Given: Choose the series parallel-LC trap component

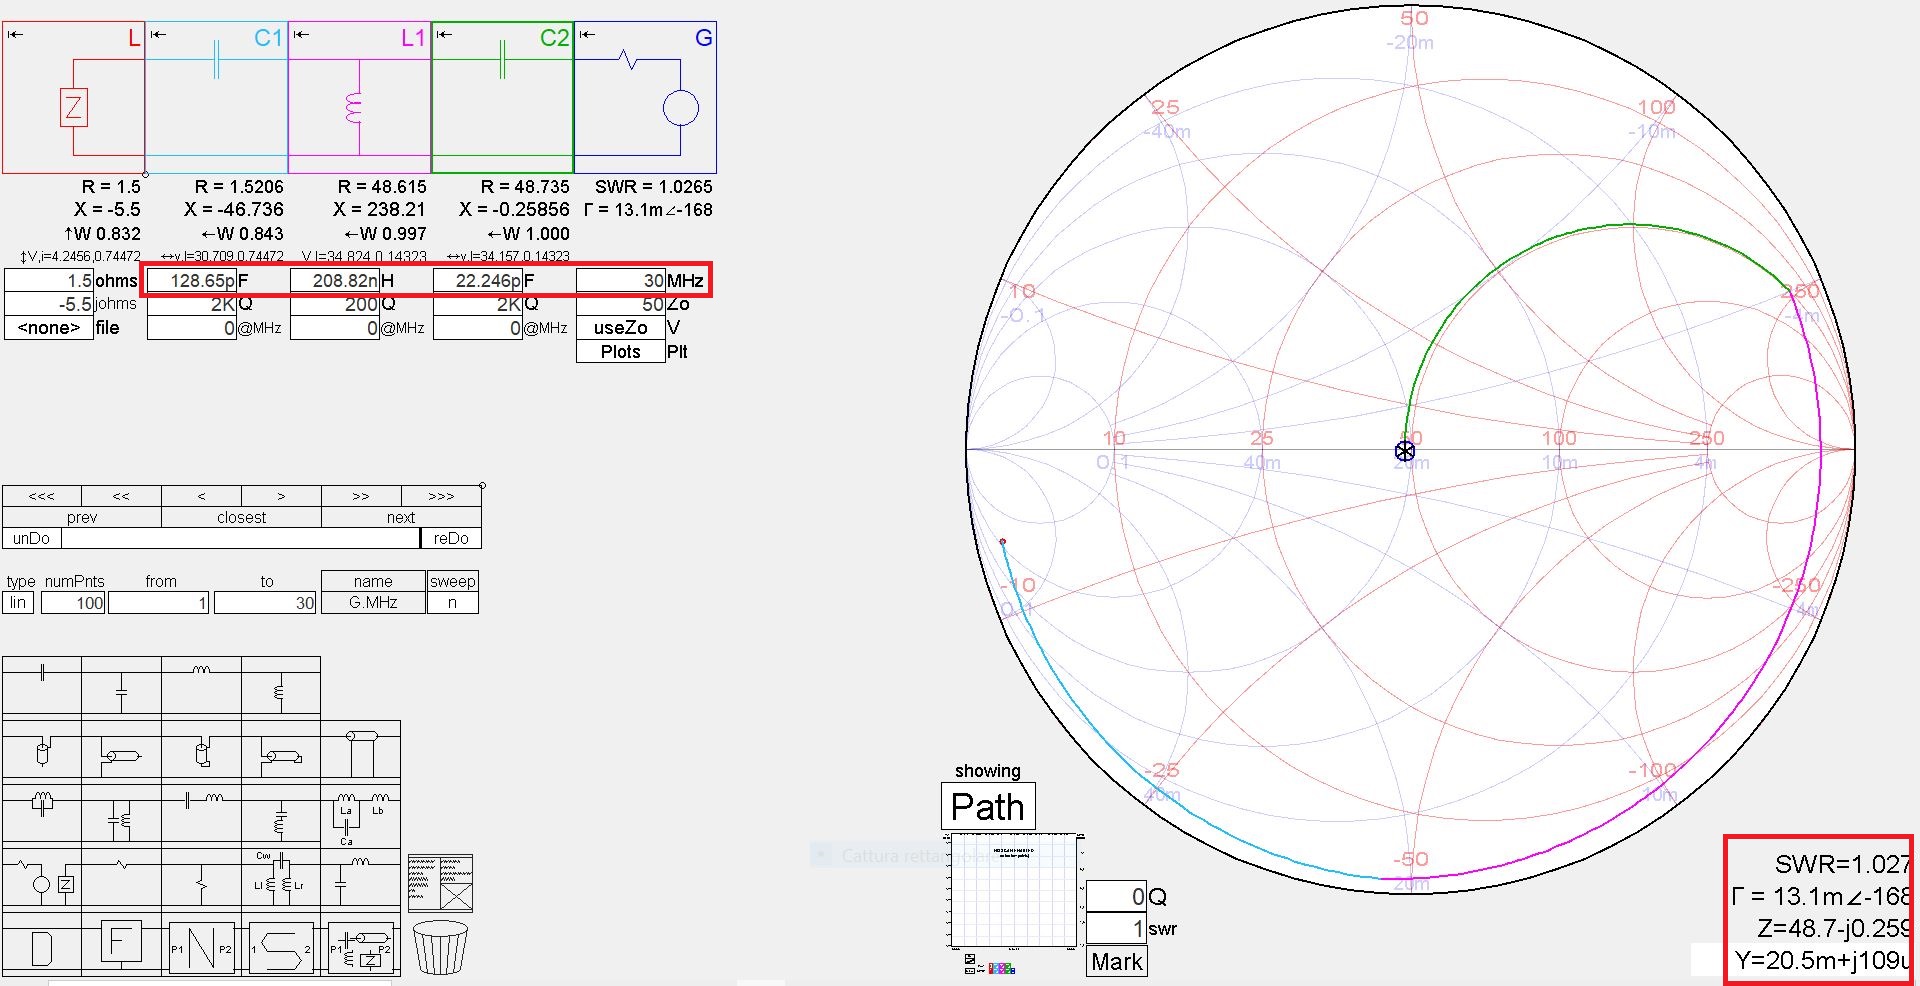Looking at the screenshot, I should 42,814.
